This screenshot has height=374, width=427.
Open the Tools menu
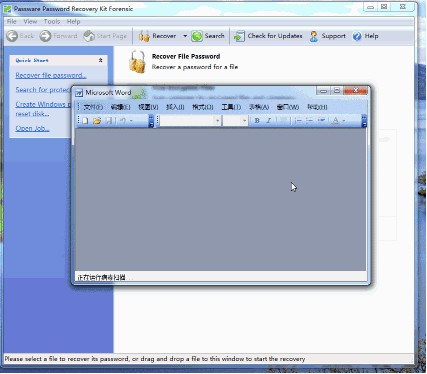(x=52, y=22)
